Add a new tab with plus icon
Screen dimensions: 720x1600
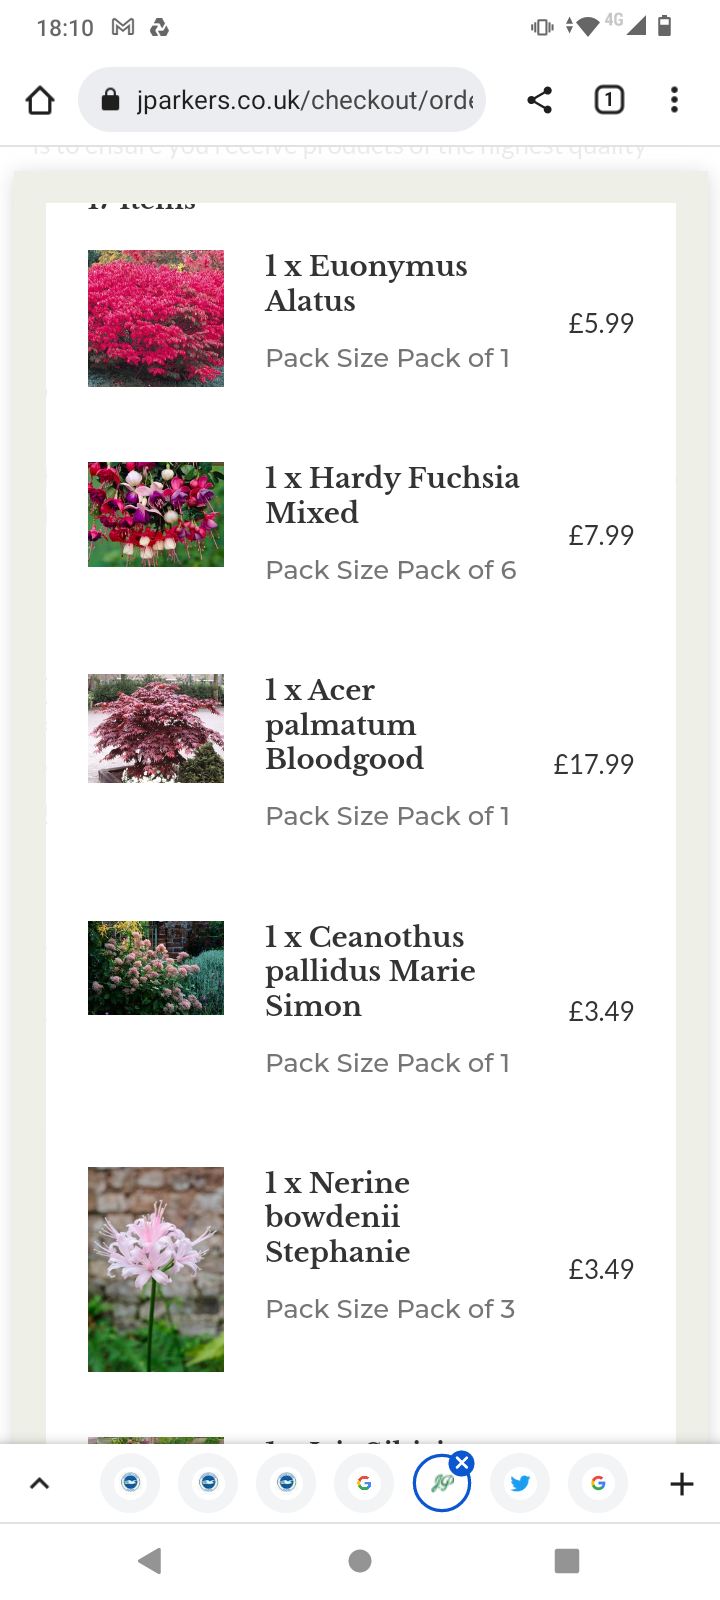[681, 1484]
